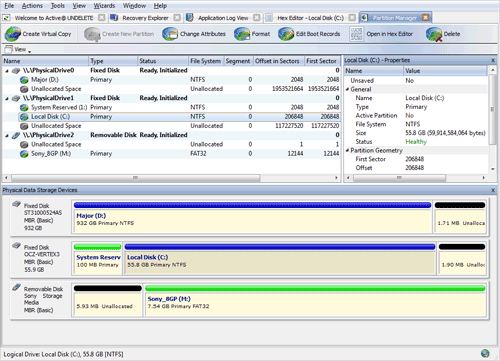Sort list by the Name column header
Image resolution: width=500 pixels, height=361 pixels.
pos(45,61)
